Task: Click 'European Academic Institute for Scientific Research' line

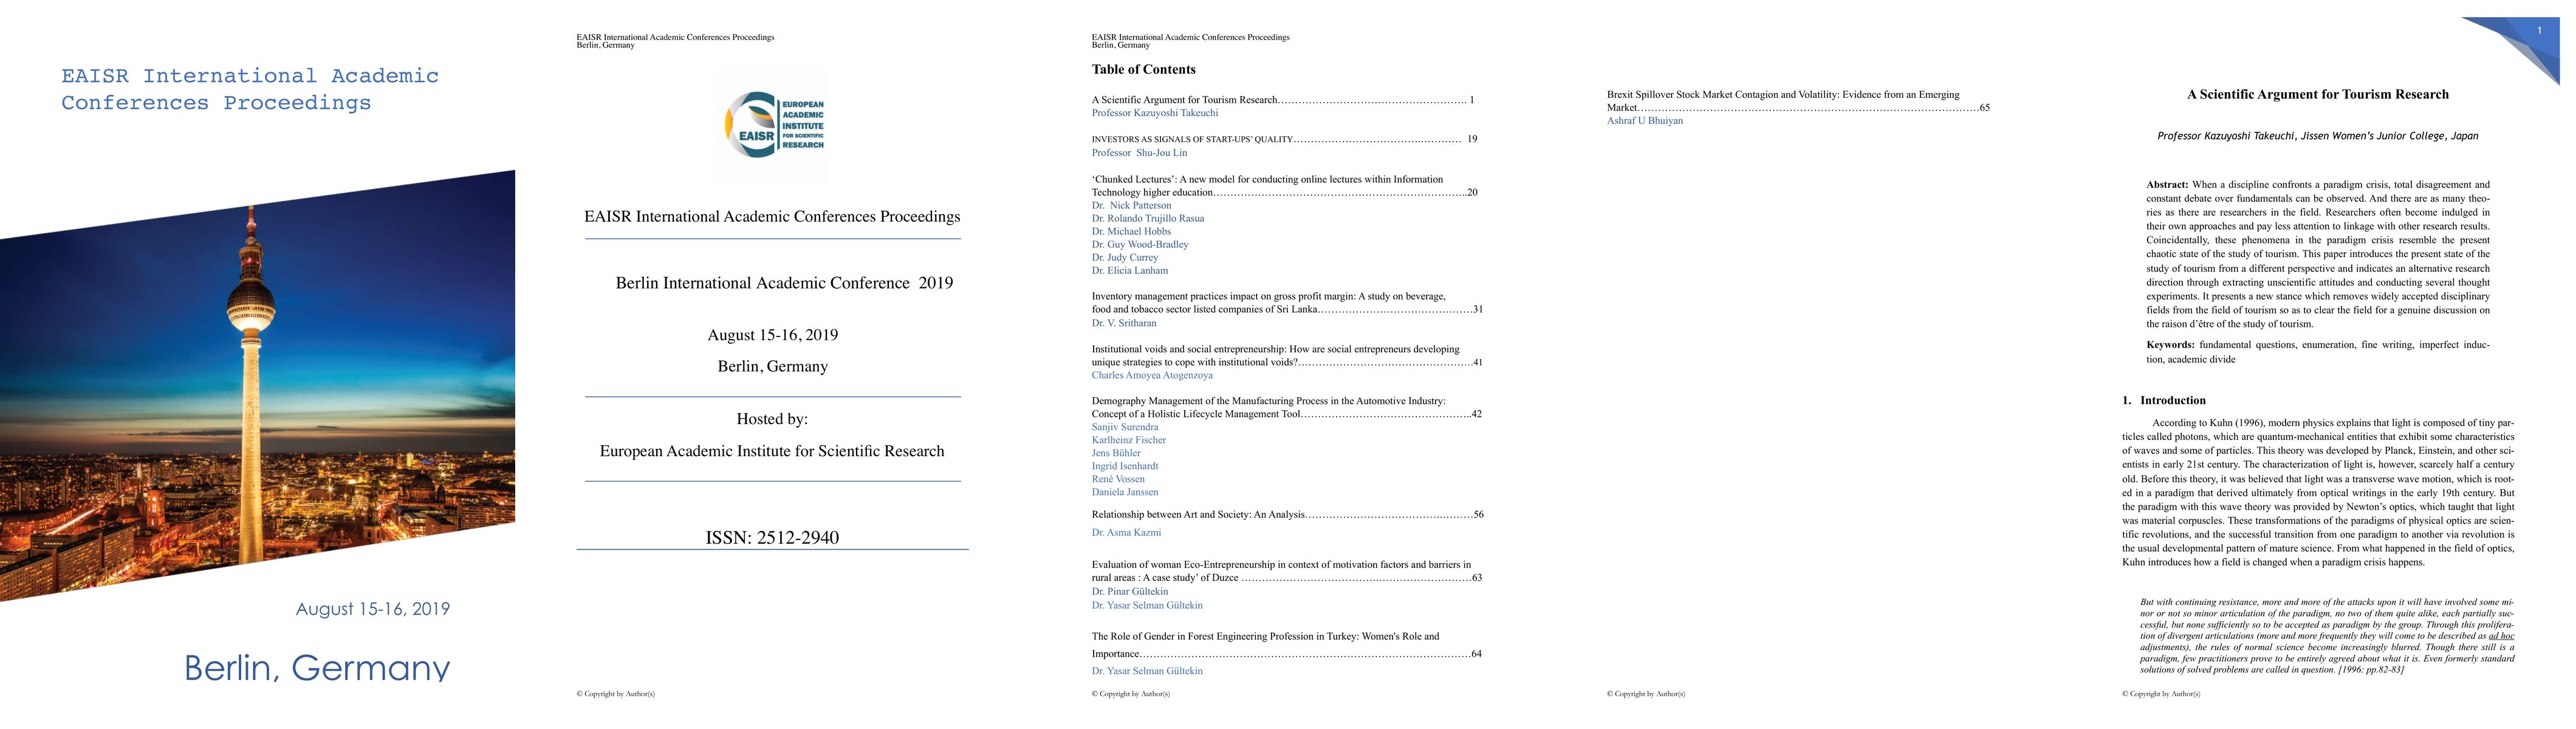Action: tap(772, 451)
